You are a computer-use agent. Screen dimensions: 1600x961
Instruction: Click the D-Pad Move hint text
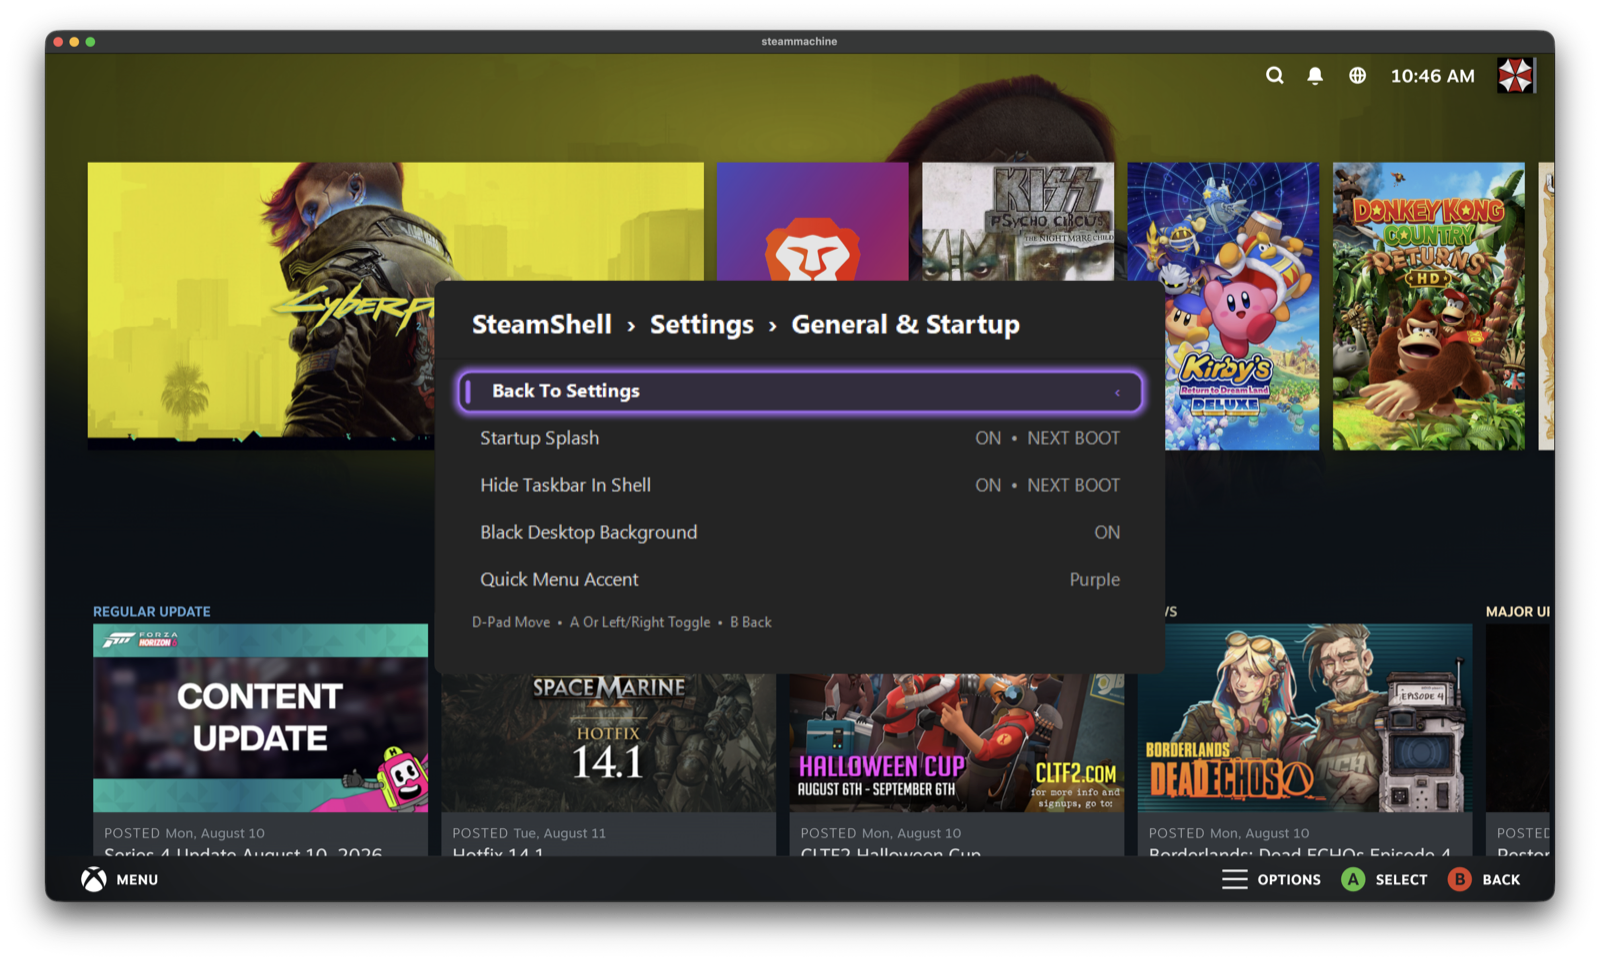pyautogui.click(x=511, y=622)
